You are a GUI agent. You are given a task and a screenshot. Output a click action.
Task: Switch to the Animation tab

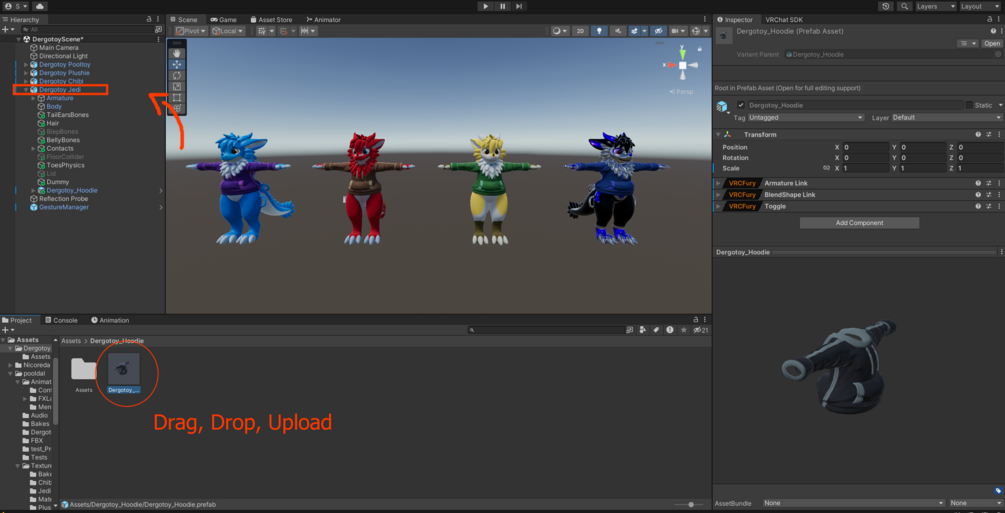[110, 320]
